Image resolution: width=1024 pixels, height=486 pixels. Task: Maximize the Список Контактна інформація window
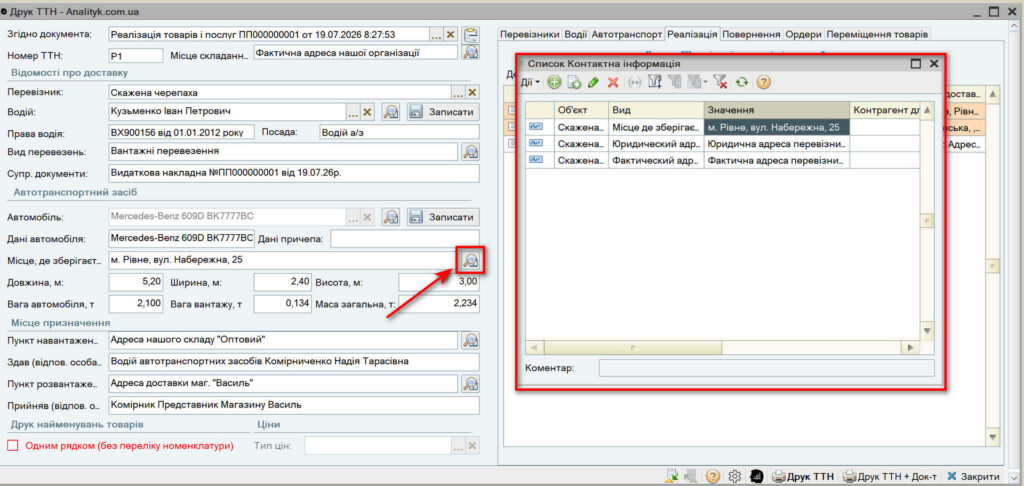[916, 63]
